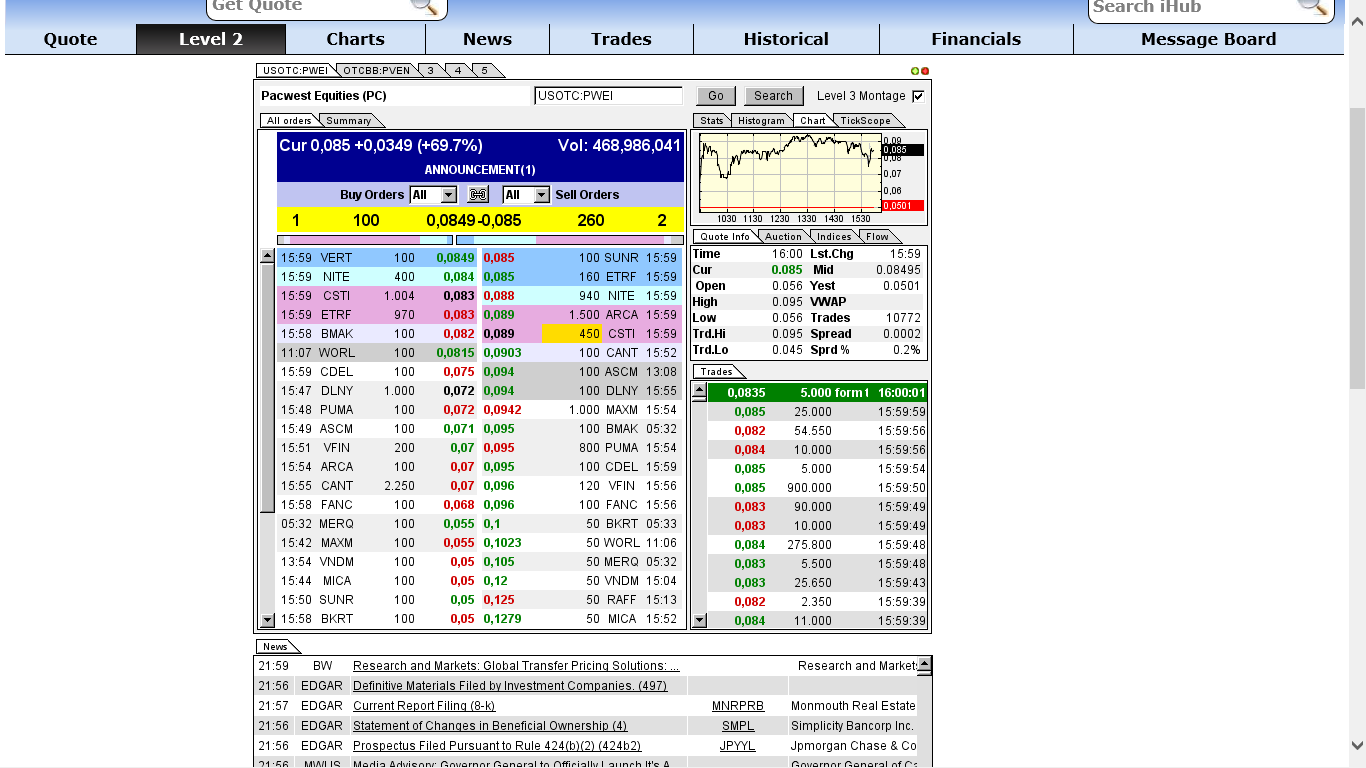The height and width of the screenshot is (768, 1366).
Task: Select the Quote Info tab
Action: coord(724,236)
